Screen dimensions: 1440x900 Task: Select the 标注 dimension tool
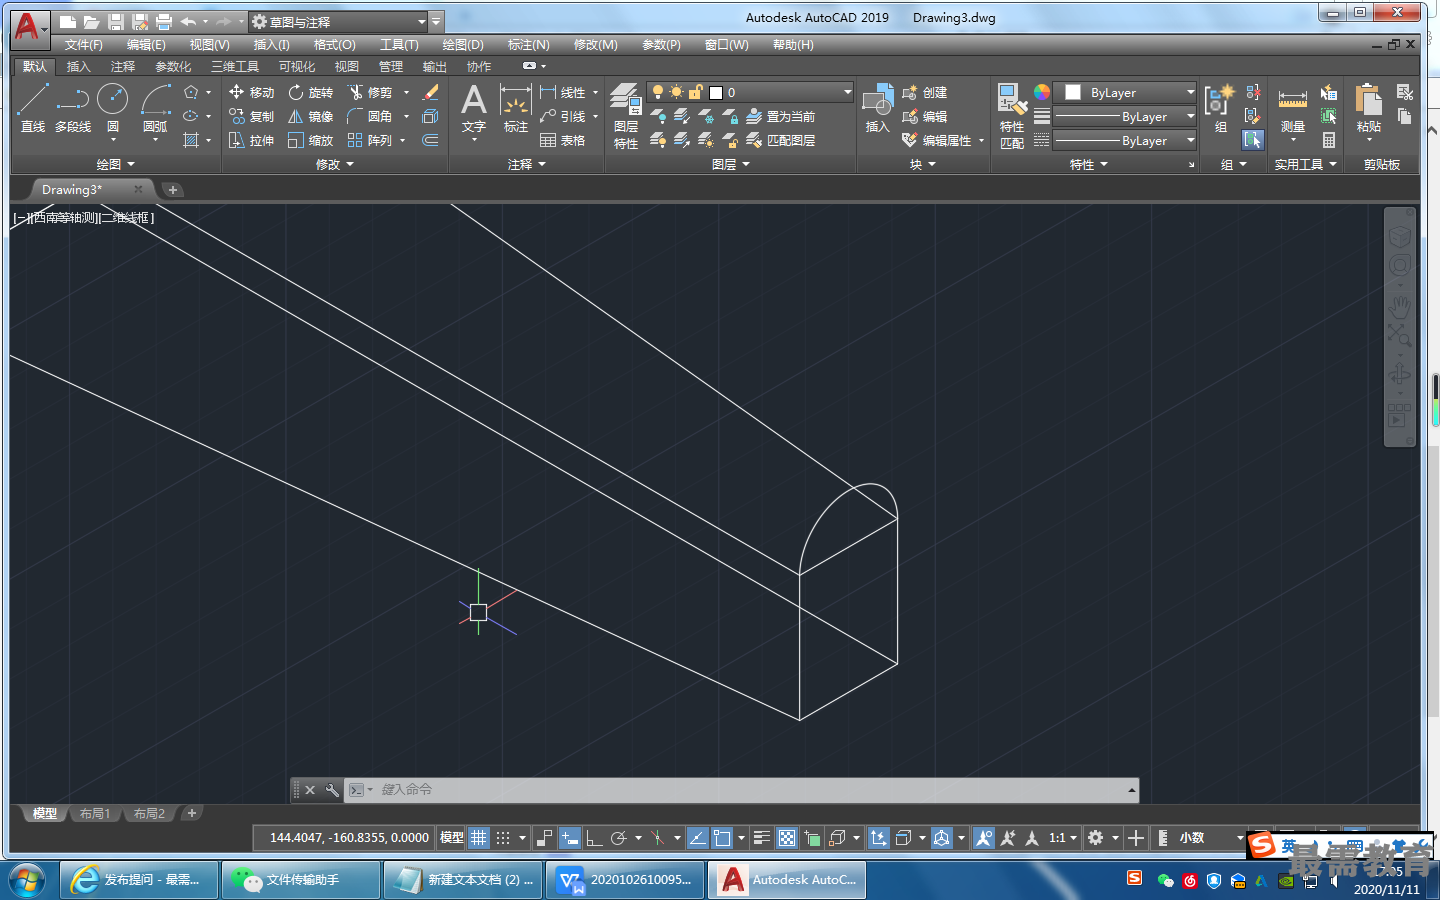516,108
